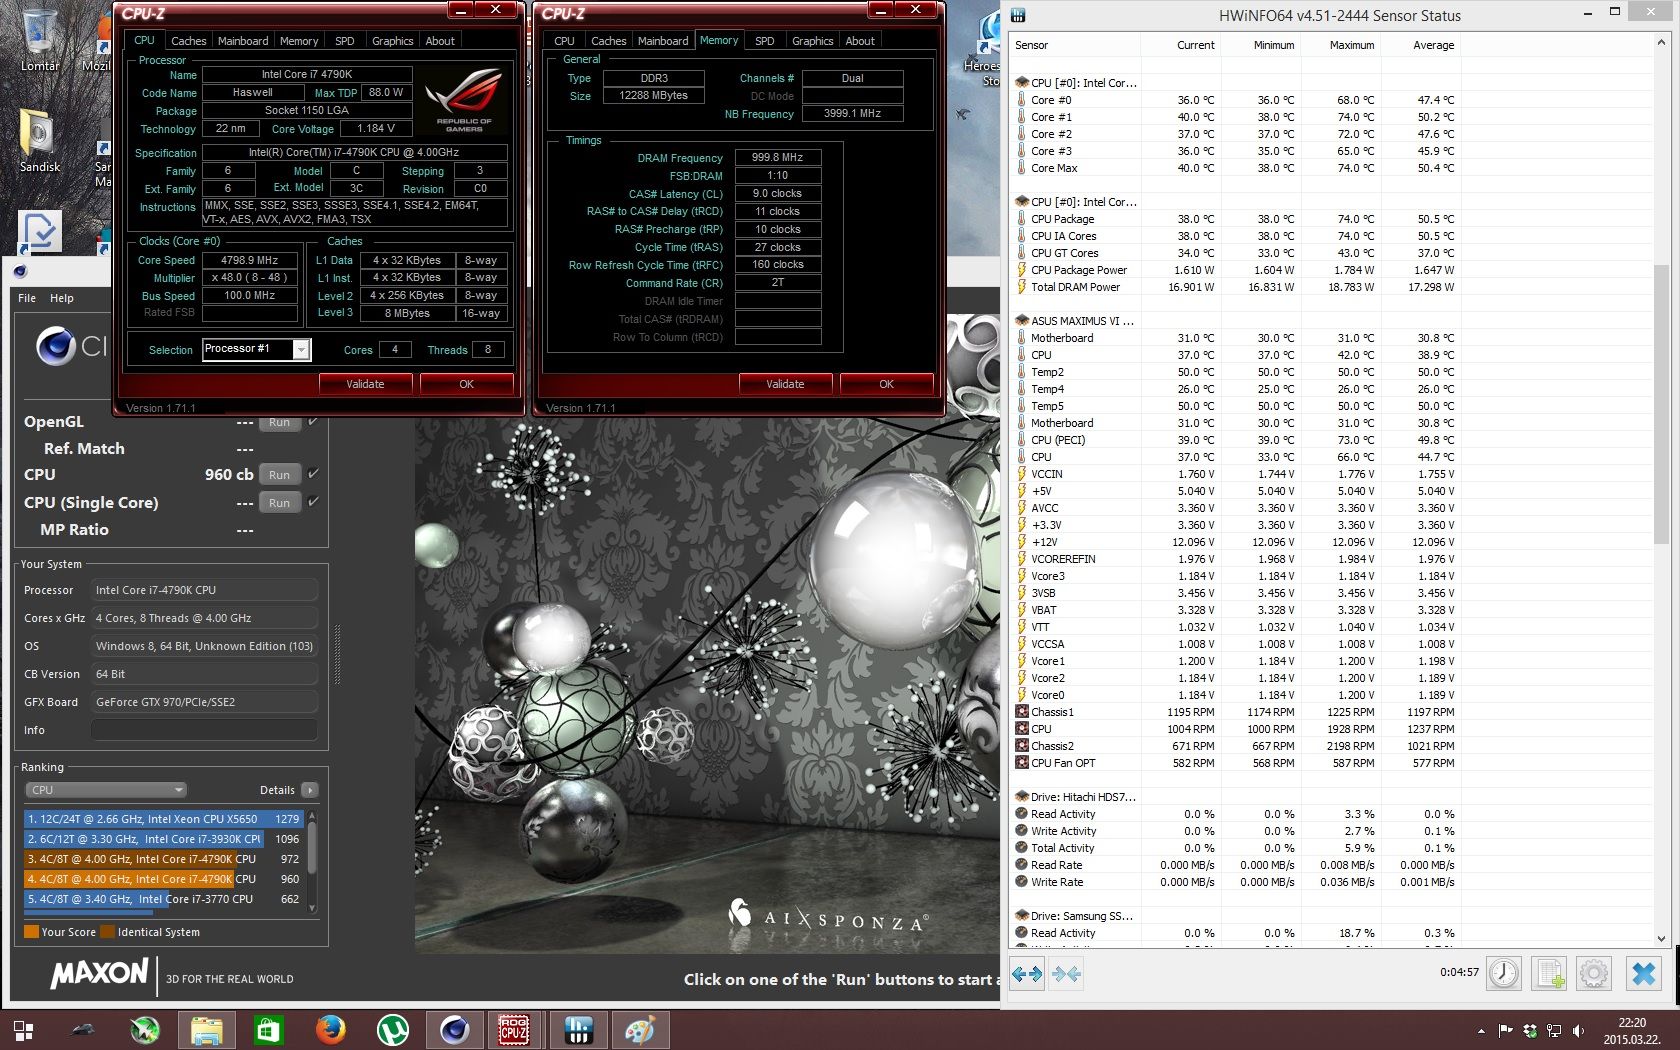Viewport: 1680px width, 1050px height.
Task: Open the network status tray icon
Action: (x=1554, y=1031)
